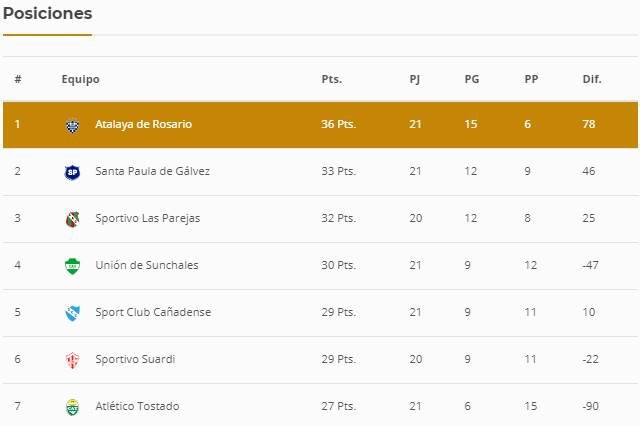Viewport: 640px width, 426px height.
Task: Open the Unión de Sunchales team page
Action: [146, 266]
